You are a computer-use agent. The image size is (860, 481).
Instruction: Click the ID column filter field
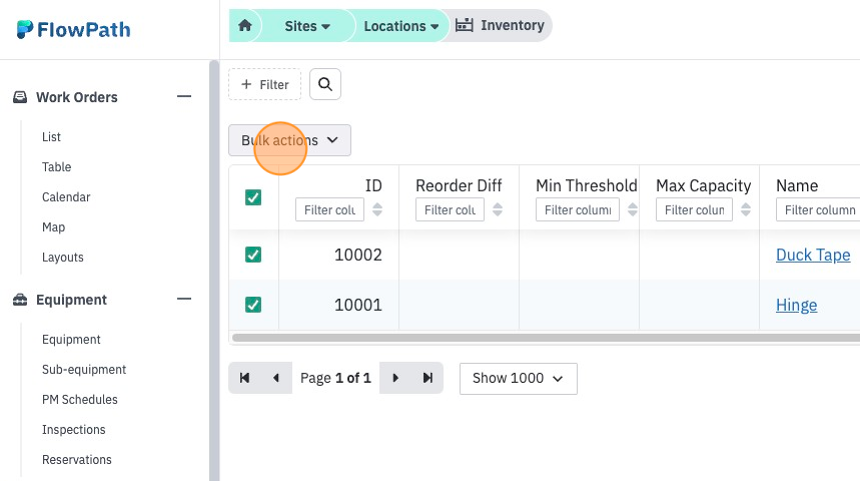pyautogui.click(x=330, y=210)
